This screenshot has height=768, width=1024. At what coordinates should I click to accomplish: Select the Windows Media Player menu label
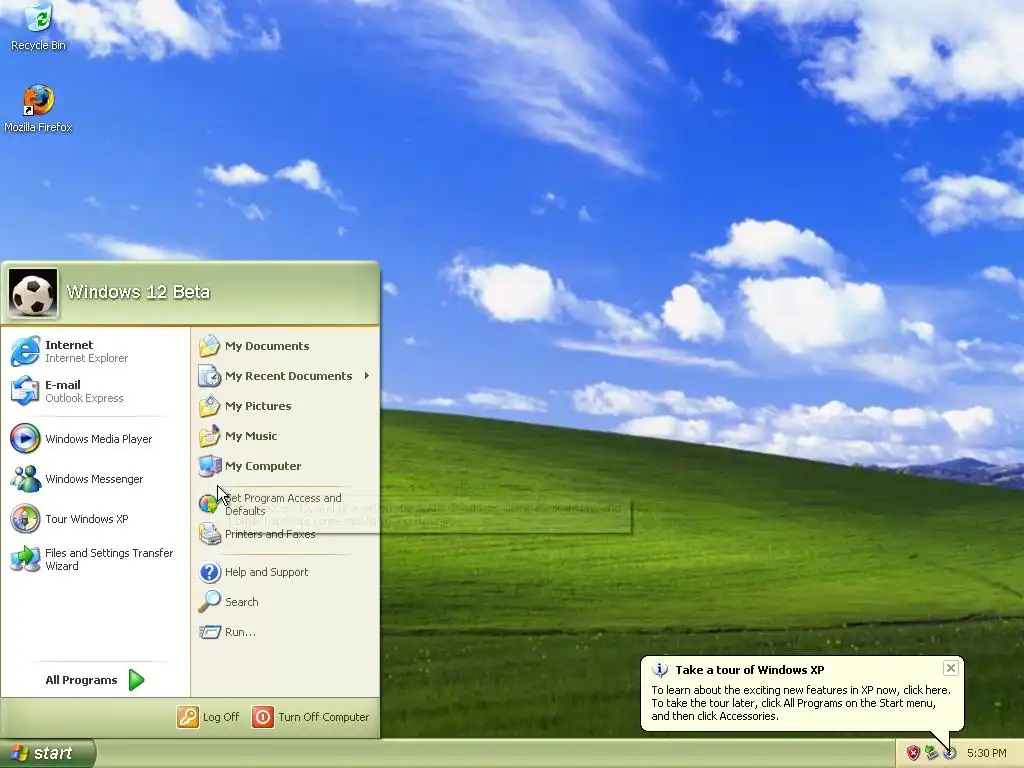click(x=99, y=439)
